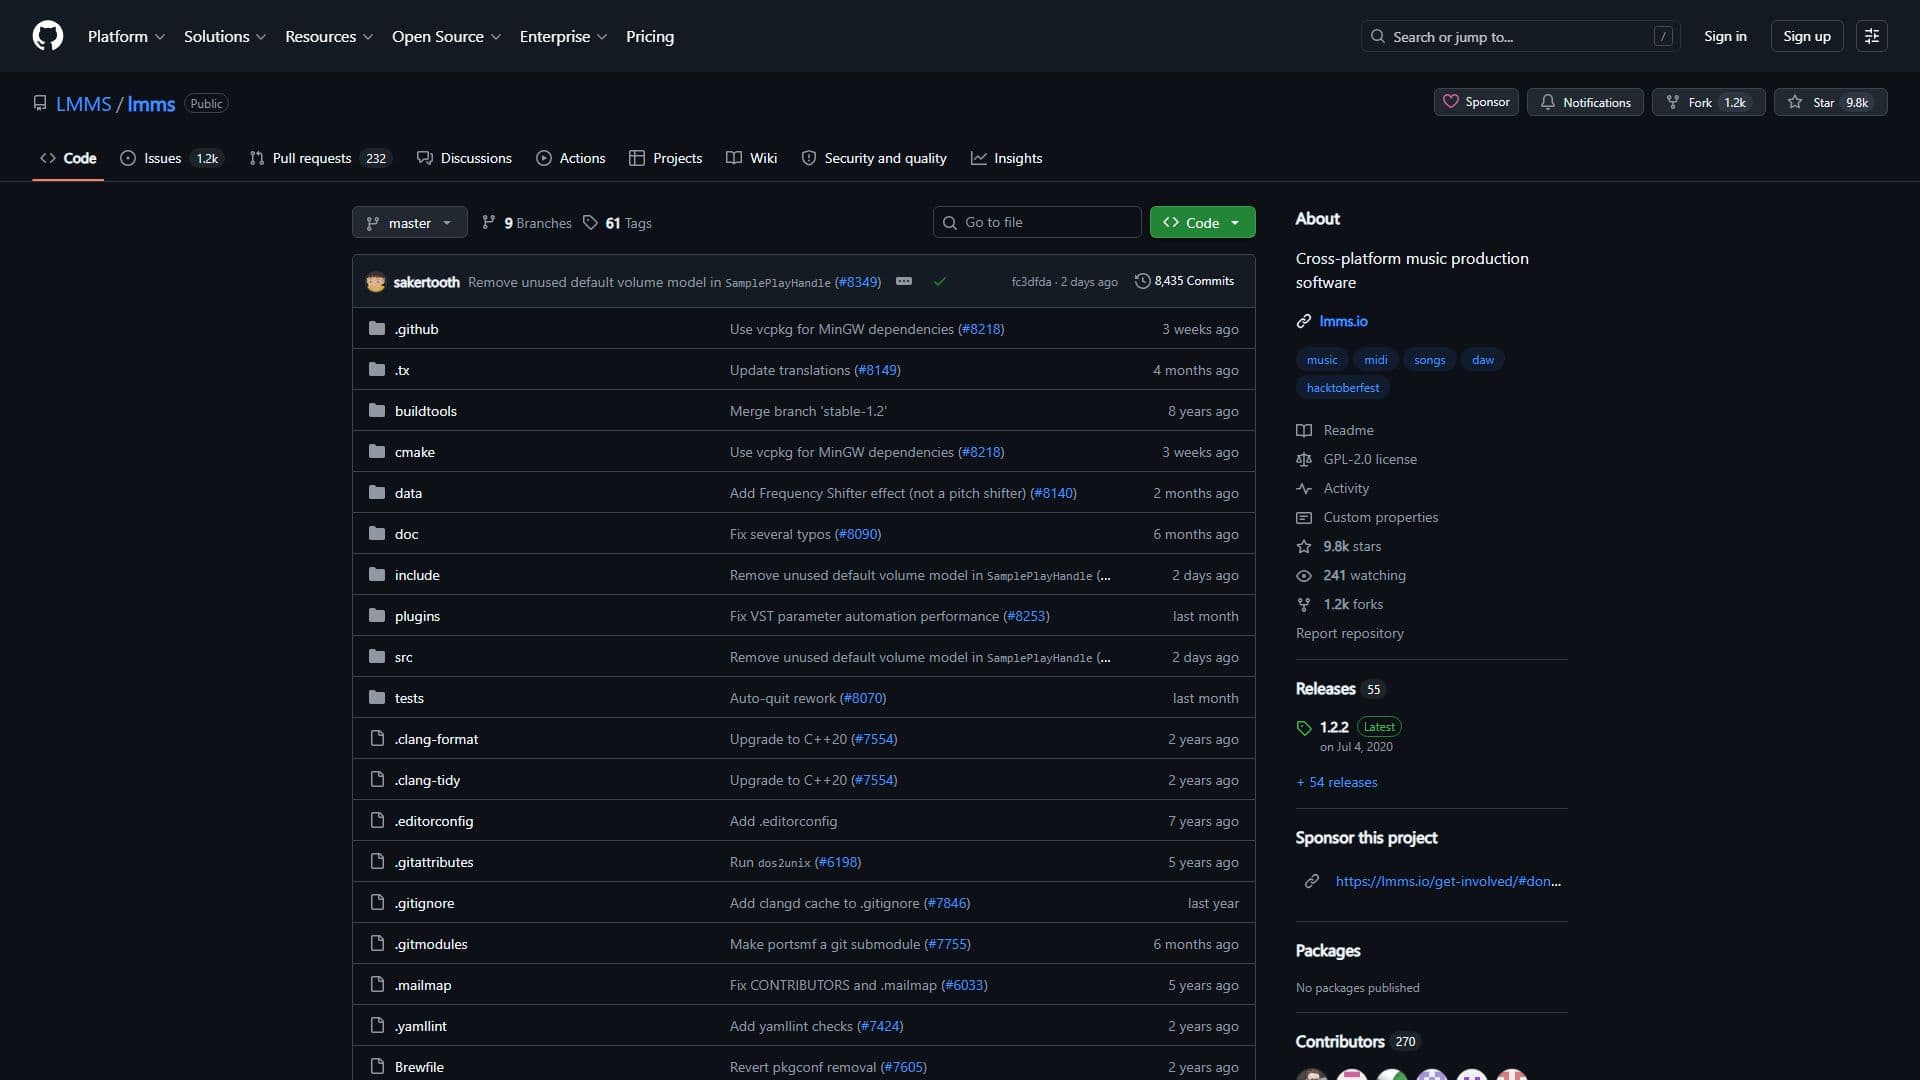
Task: Open the .gitmodules file
Action: click(430, 944)
